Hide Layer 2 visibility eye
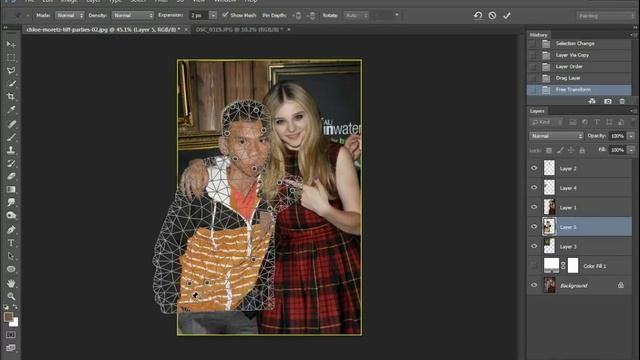 pos(534,168)
